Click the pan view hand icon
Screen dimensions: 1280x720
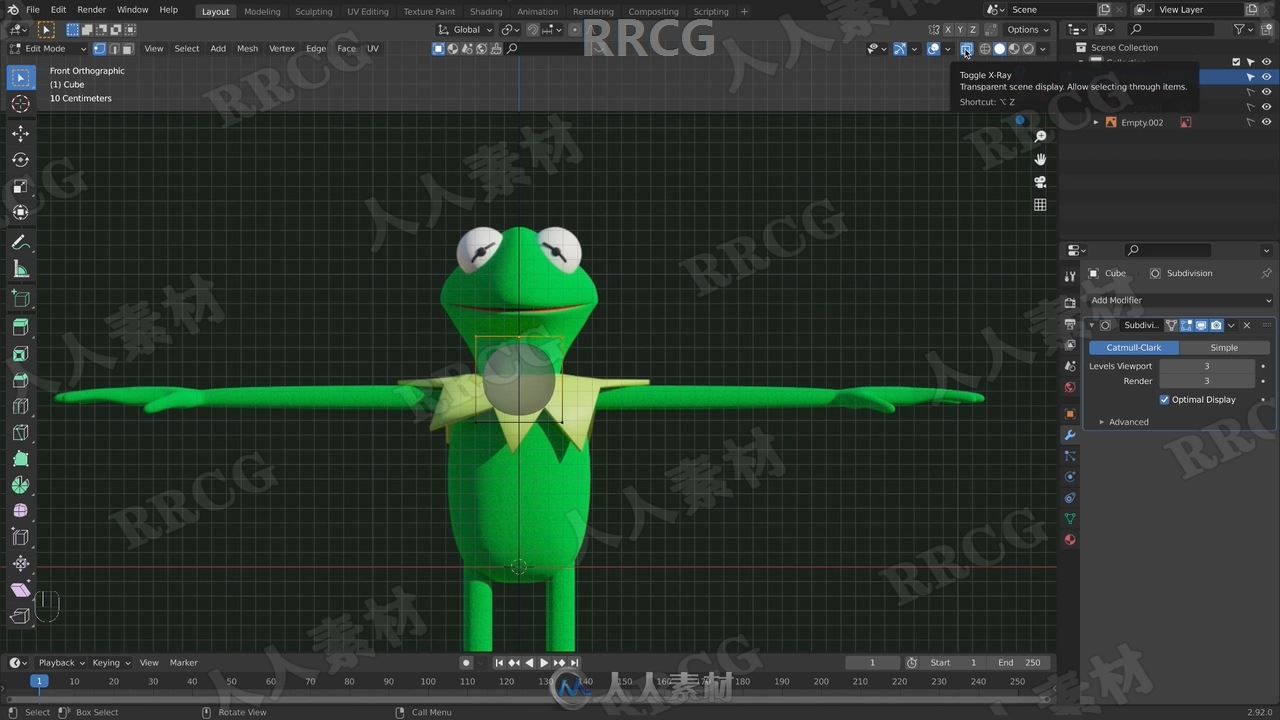(x=1040, y=159)
